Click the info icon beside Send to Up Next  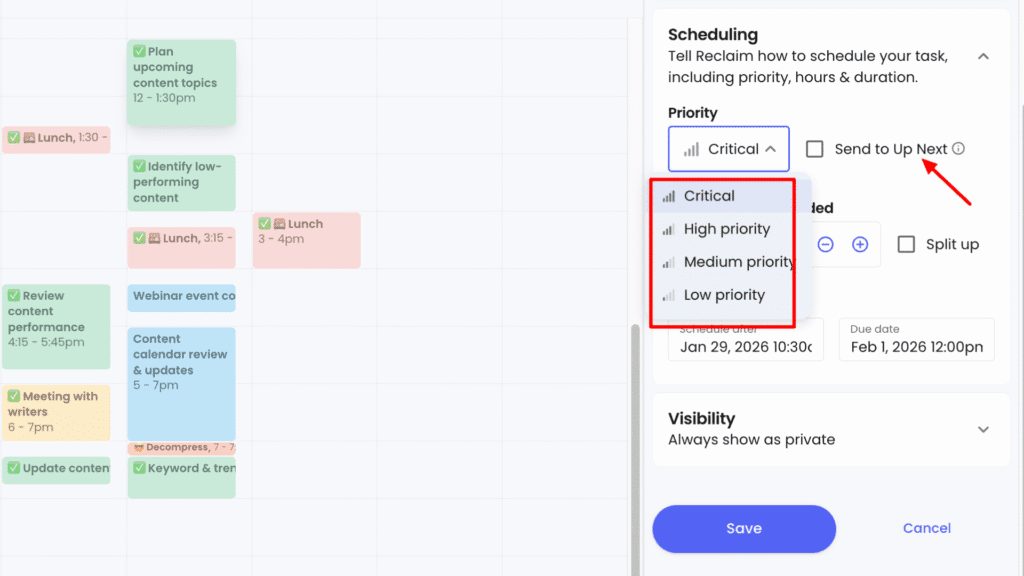958,148
